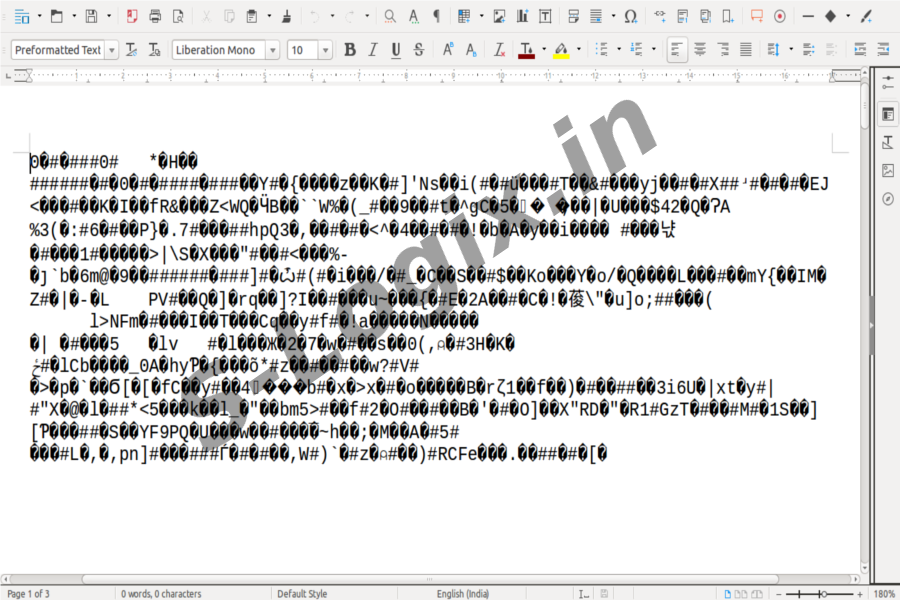This screenshot has height=600, width=900.
Task: Click the Export as PDF icon
Action: click(133, 16)
